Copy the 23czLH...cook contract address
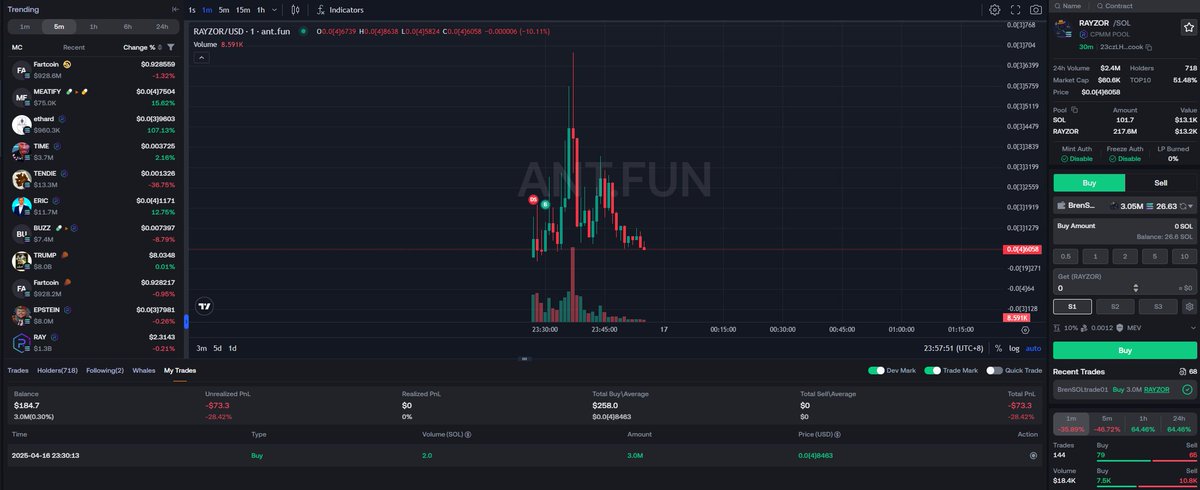The width and height of the screenshot is (1200, 490). [1149, 47]
